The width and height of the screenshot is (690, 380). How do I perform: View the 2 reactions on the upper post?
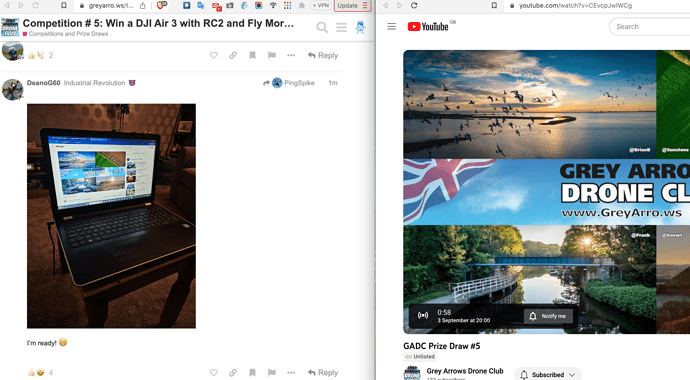point(40,55)
